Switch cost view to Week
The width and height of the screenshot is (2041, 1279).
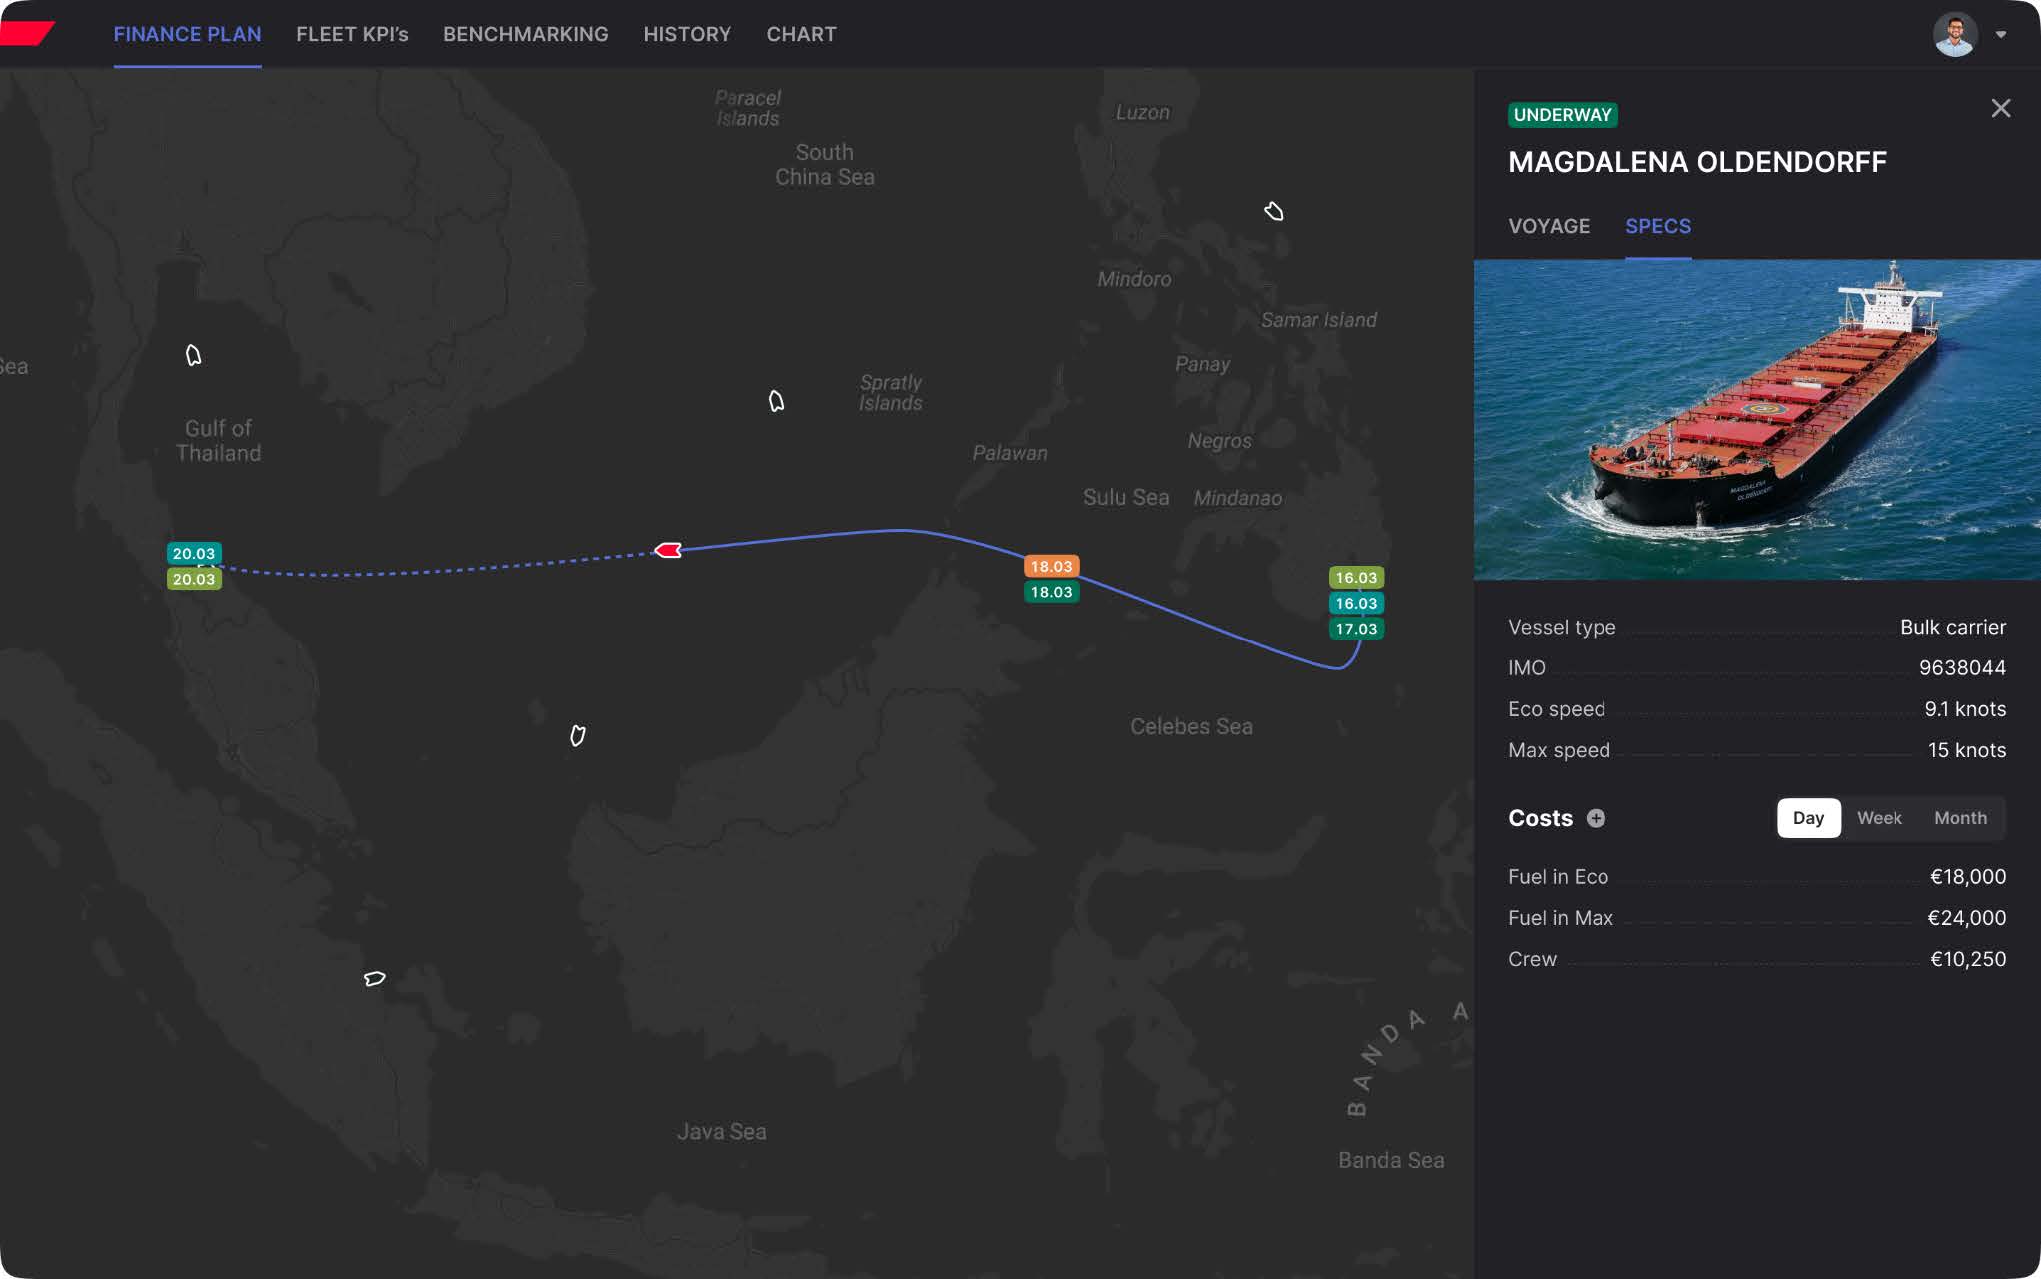1879,818
